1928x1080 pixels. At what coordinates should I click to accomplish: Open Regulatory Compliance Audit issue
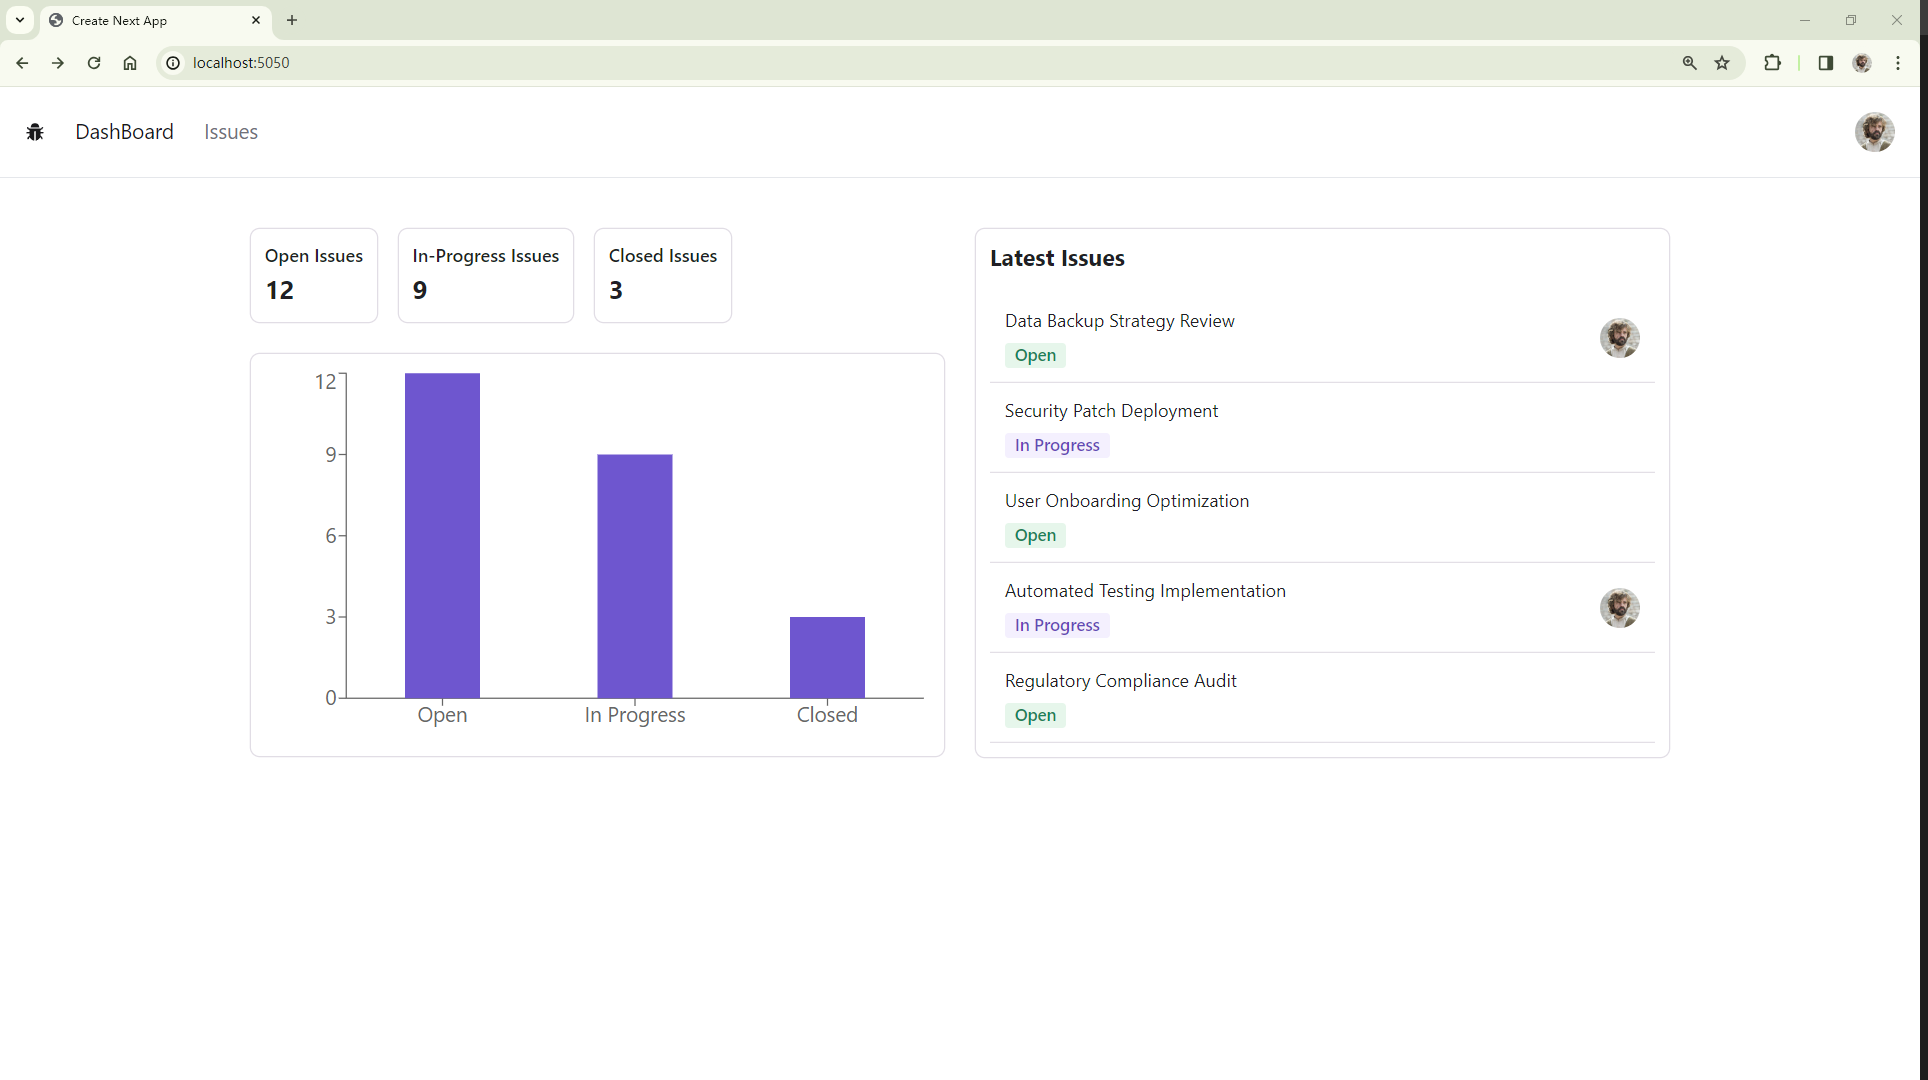[1120, 681]
